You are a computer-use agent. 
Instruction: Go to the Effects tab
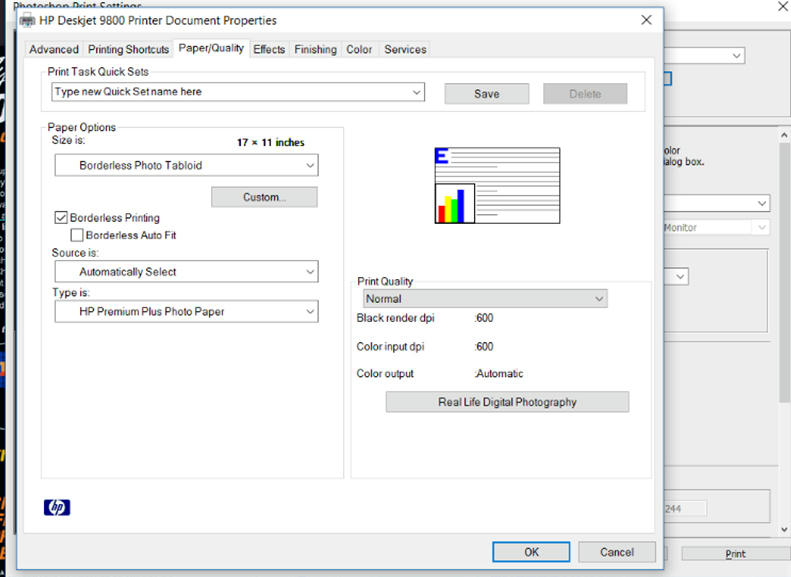pos(269,50)
